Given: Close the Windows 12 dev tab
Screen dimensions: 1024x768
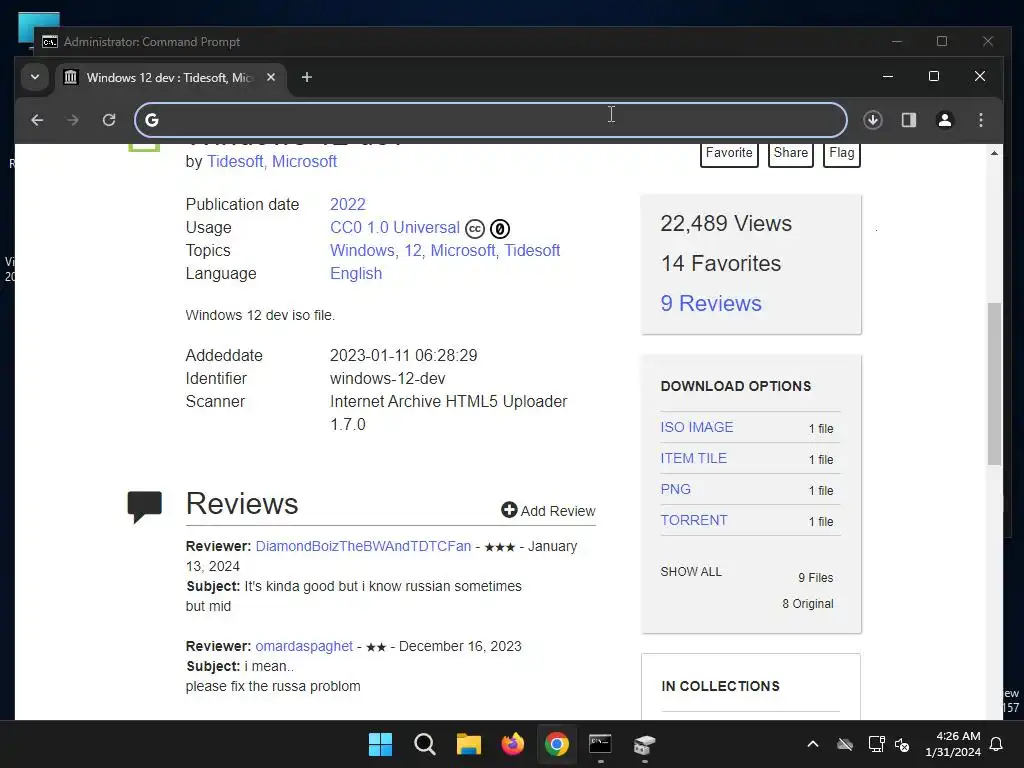Looking at the screenshot, I should click(270, 77).
